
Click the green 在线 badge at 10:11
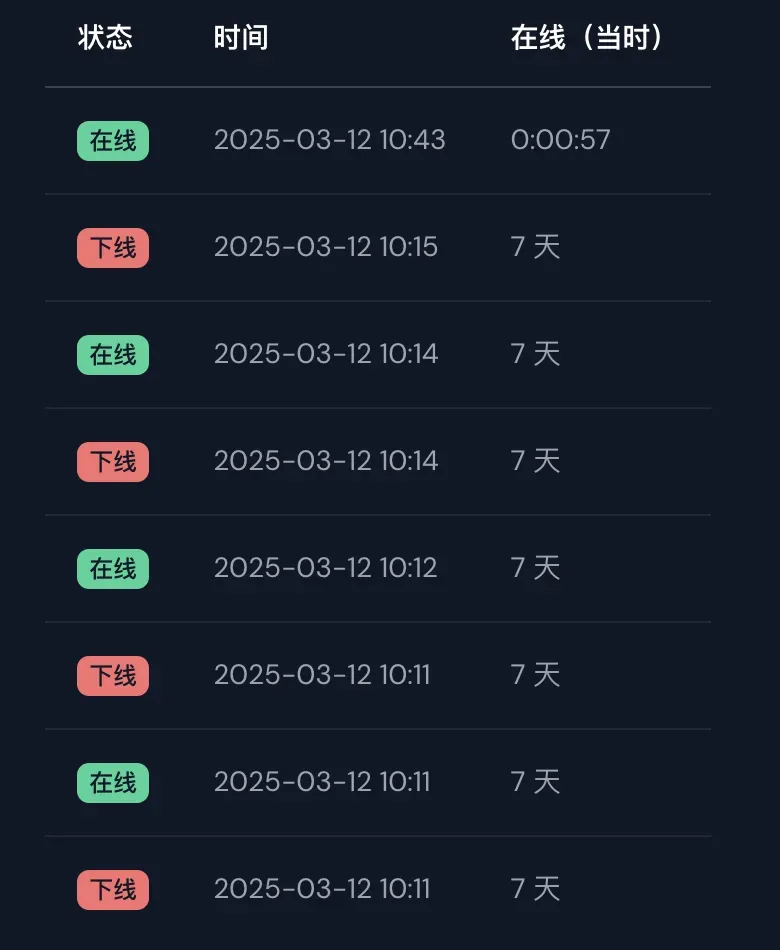tap(113, 783)
